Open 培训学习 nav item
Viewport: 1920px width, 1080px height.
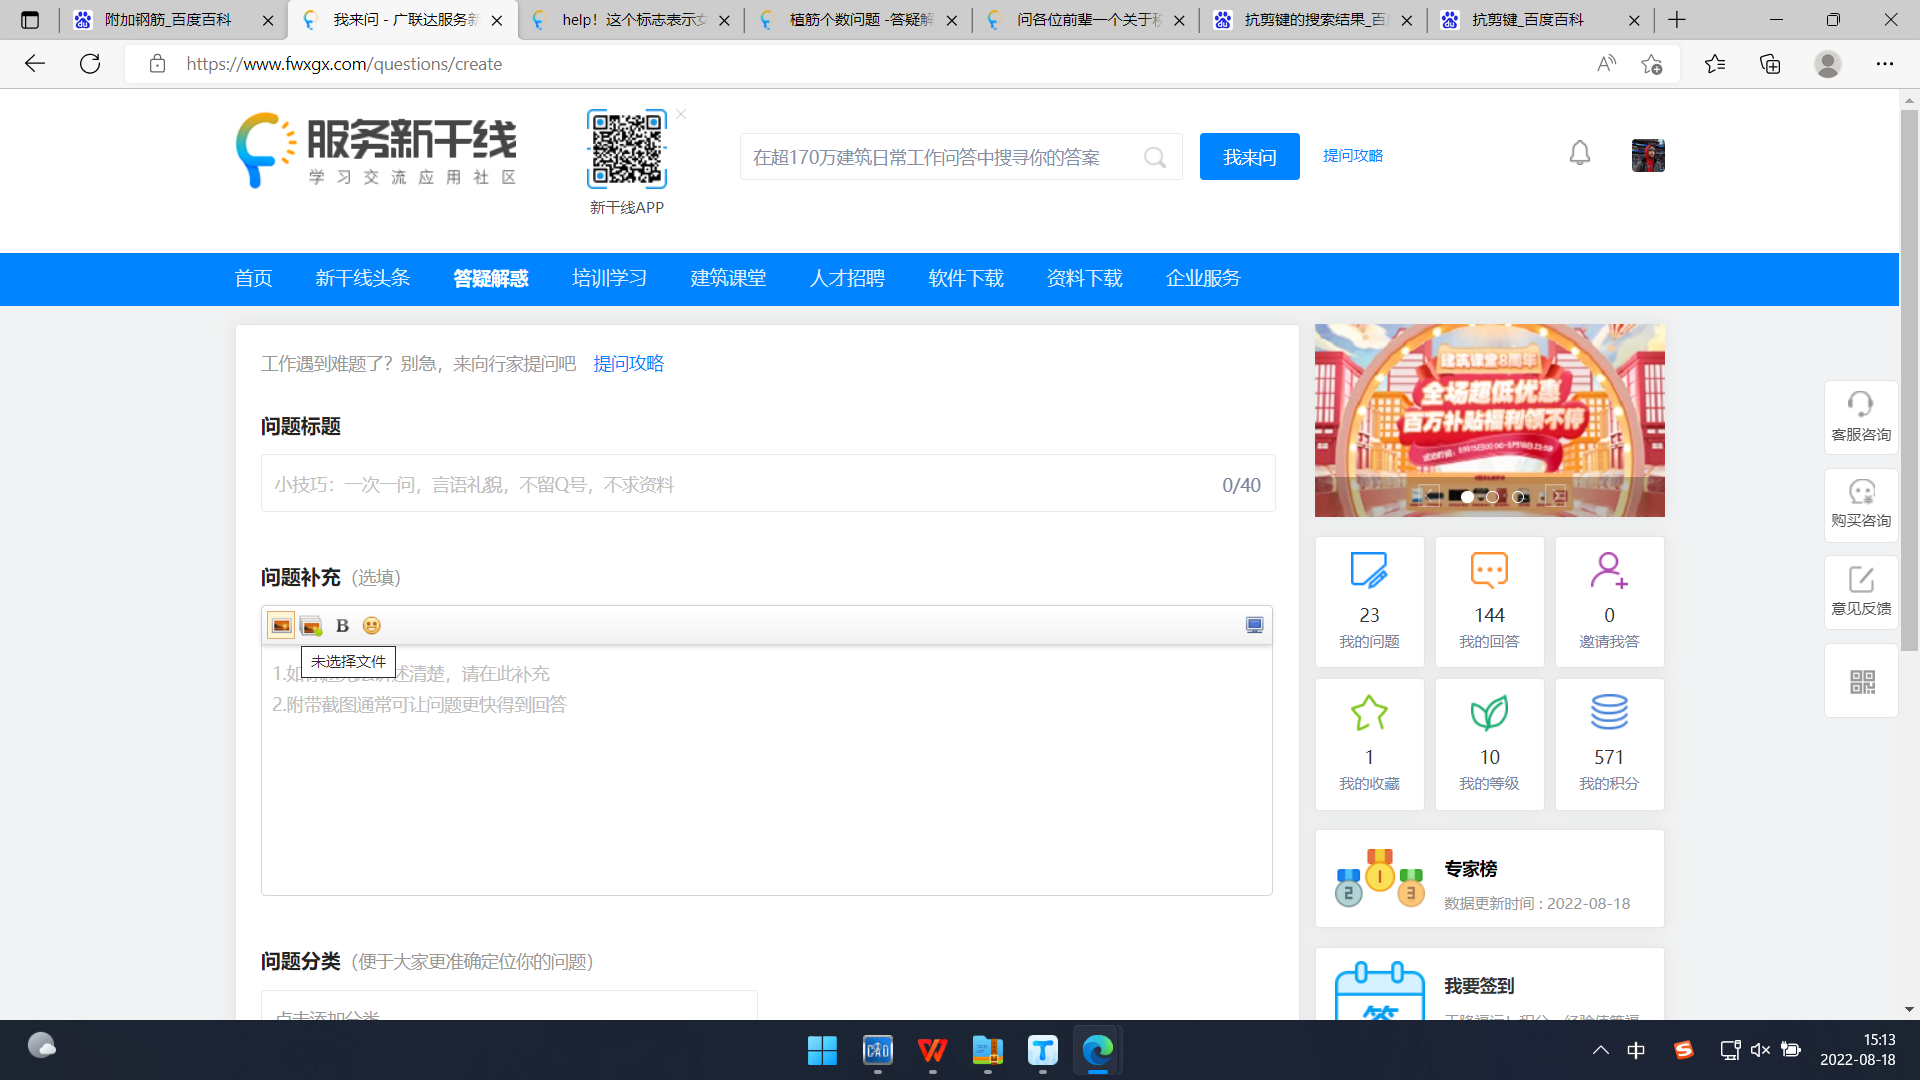coord(609,279)
